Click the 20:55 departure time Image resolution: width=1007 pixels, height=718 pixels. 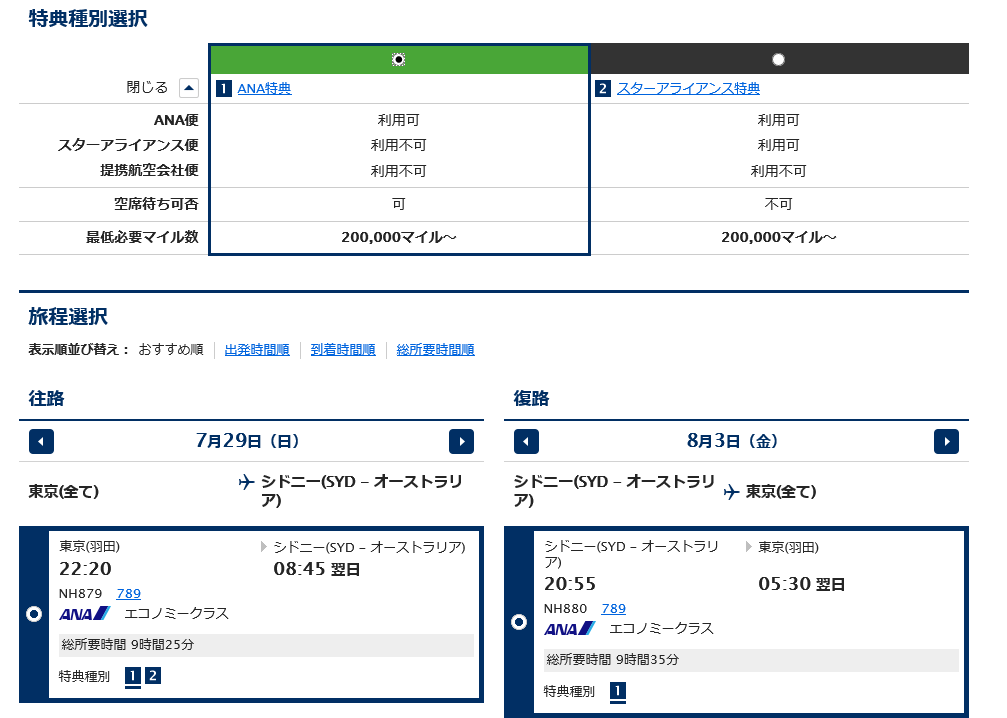click(570, 584)
